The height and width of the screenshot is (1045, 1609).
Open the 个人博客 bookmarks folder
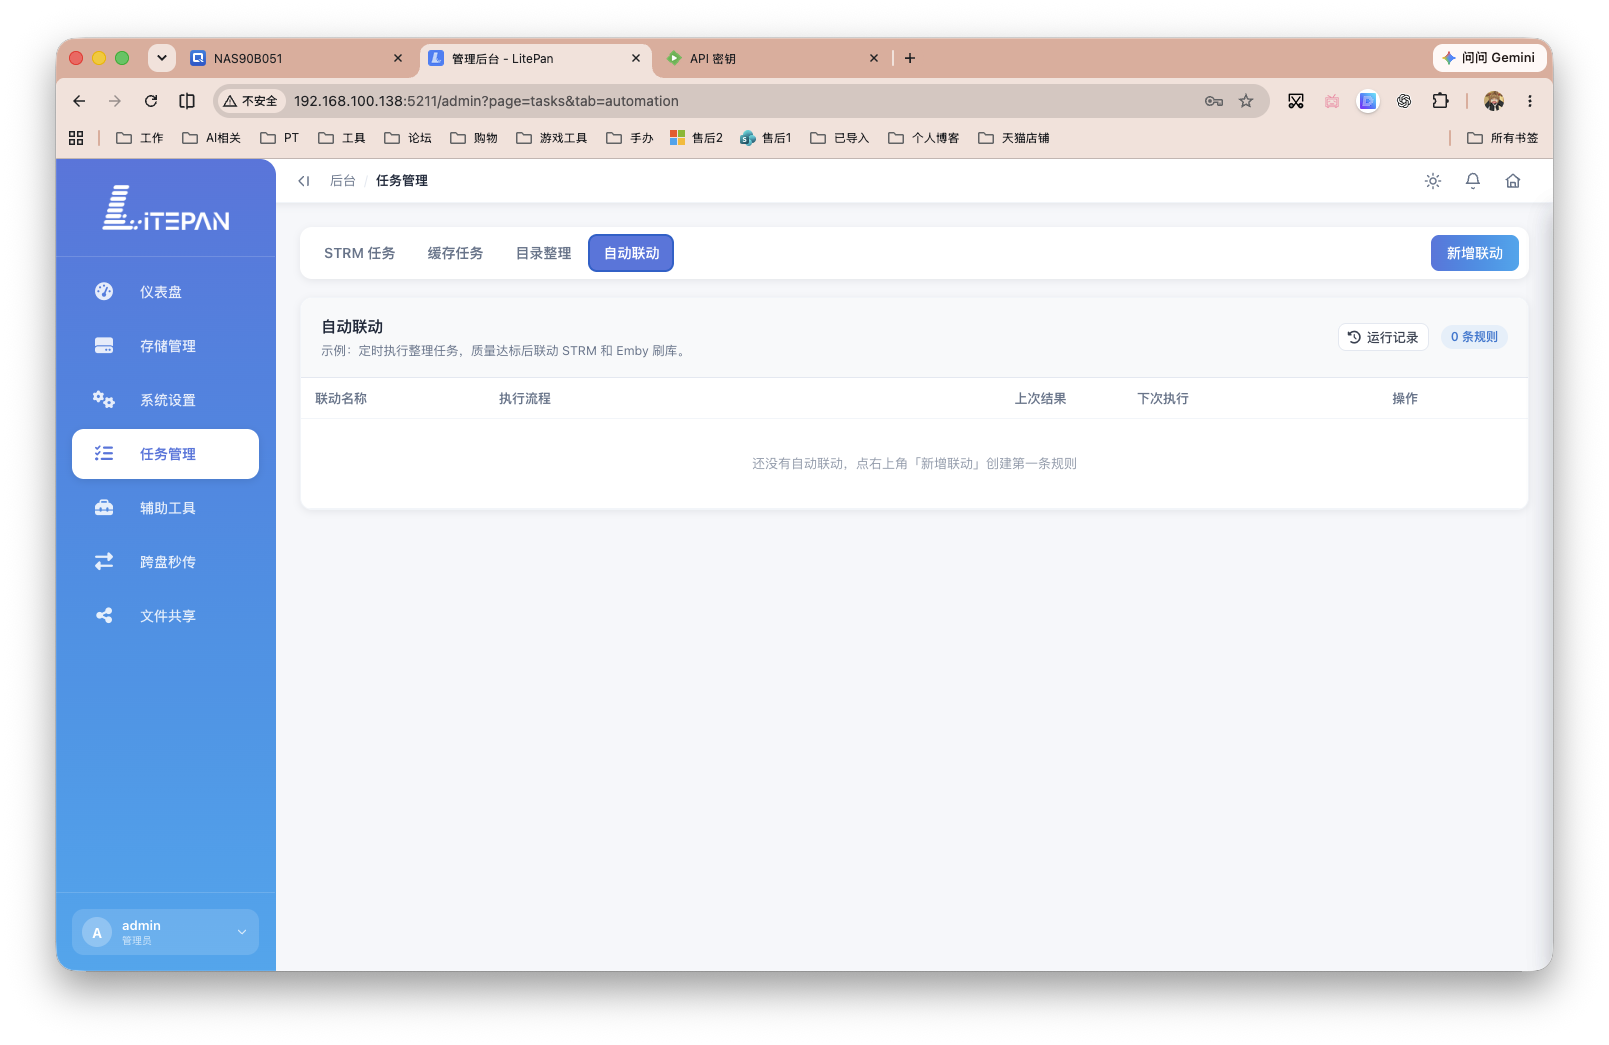point(924,138)
